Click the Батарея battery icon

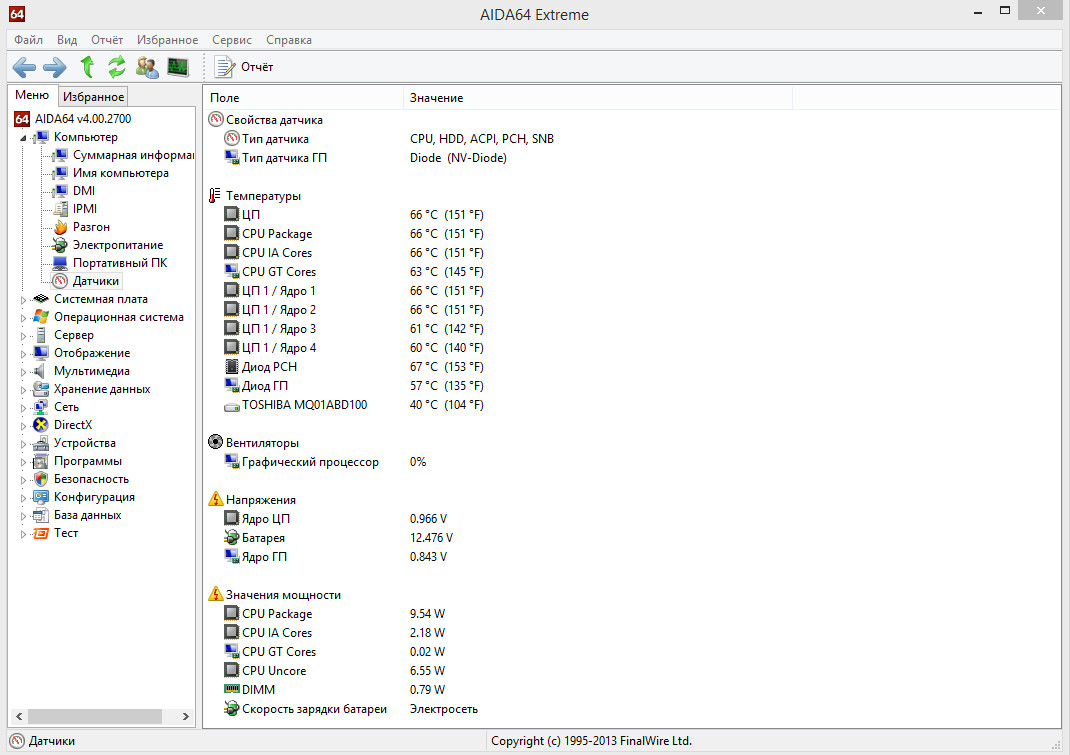pyautogui.click(x=232, y=537)
